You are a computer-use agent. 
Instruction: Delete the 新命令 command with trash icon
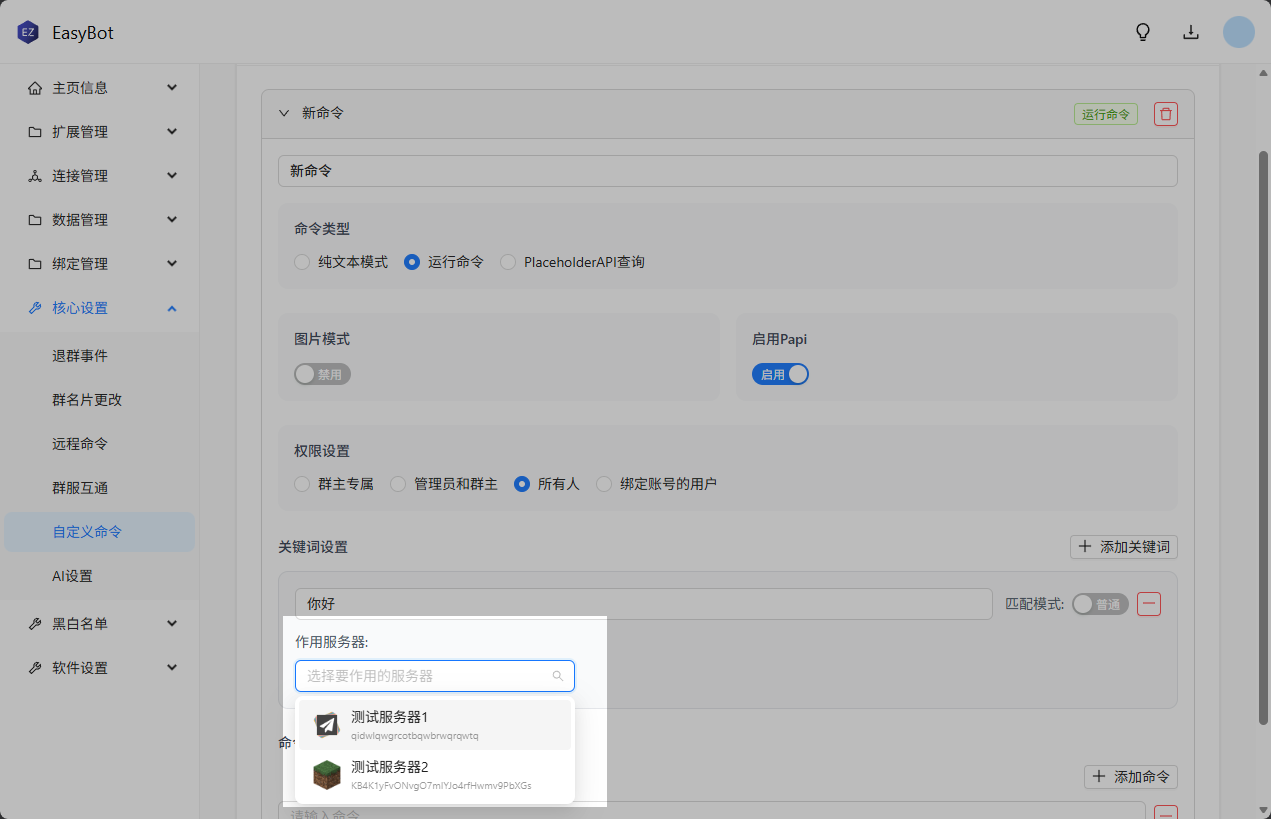click(1165, 114)
